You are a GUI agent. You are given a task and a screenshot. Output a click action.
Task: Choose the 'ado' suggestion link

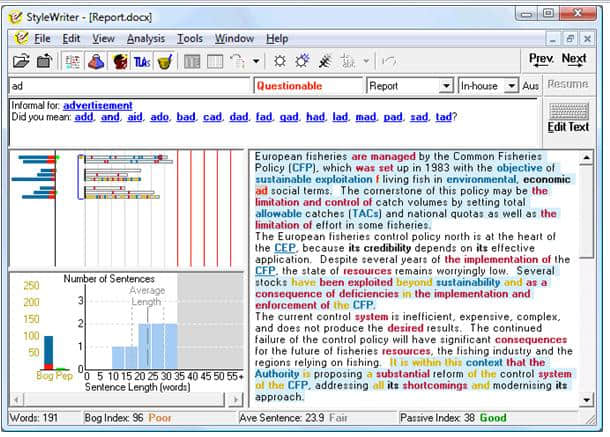160,117
